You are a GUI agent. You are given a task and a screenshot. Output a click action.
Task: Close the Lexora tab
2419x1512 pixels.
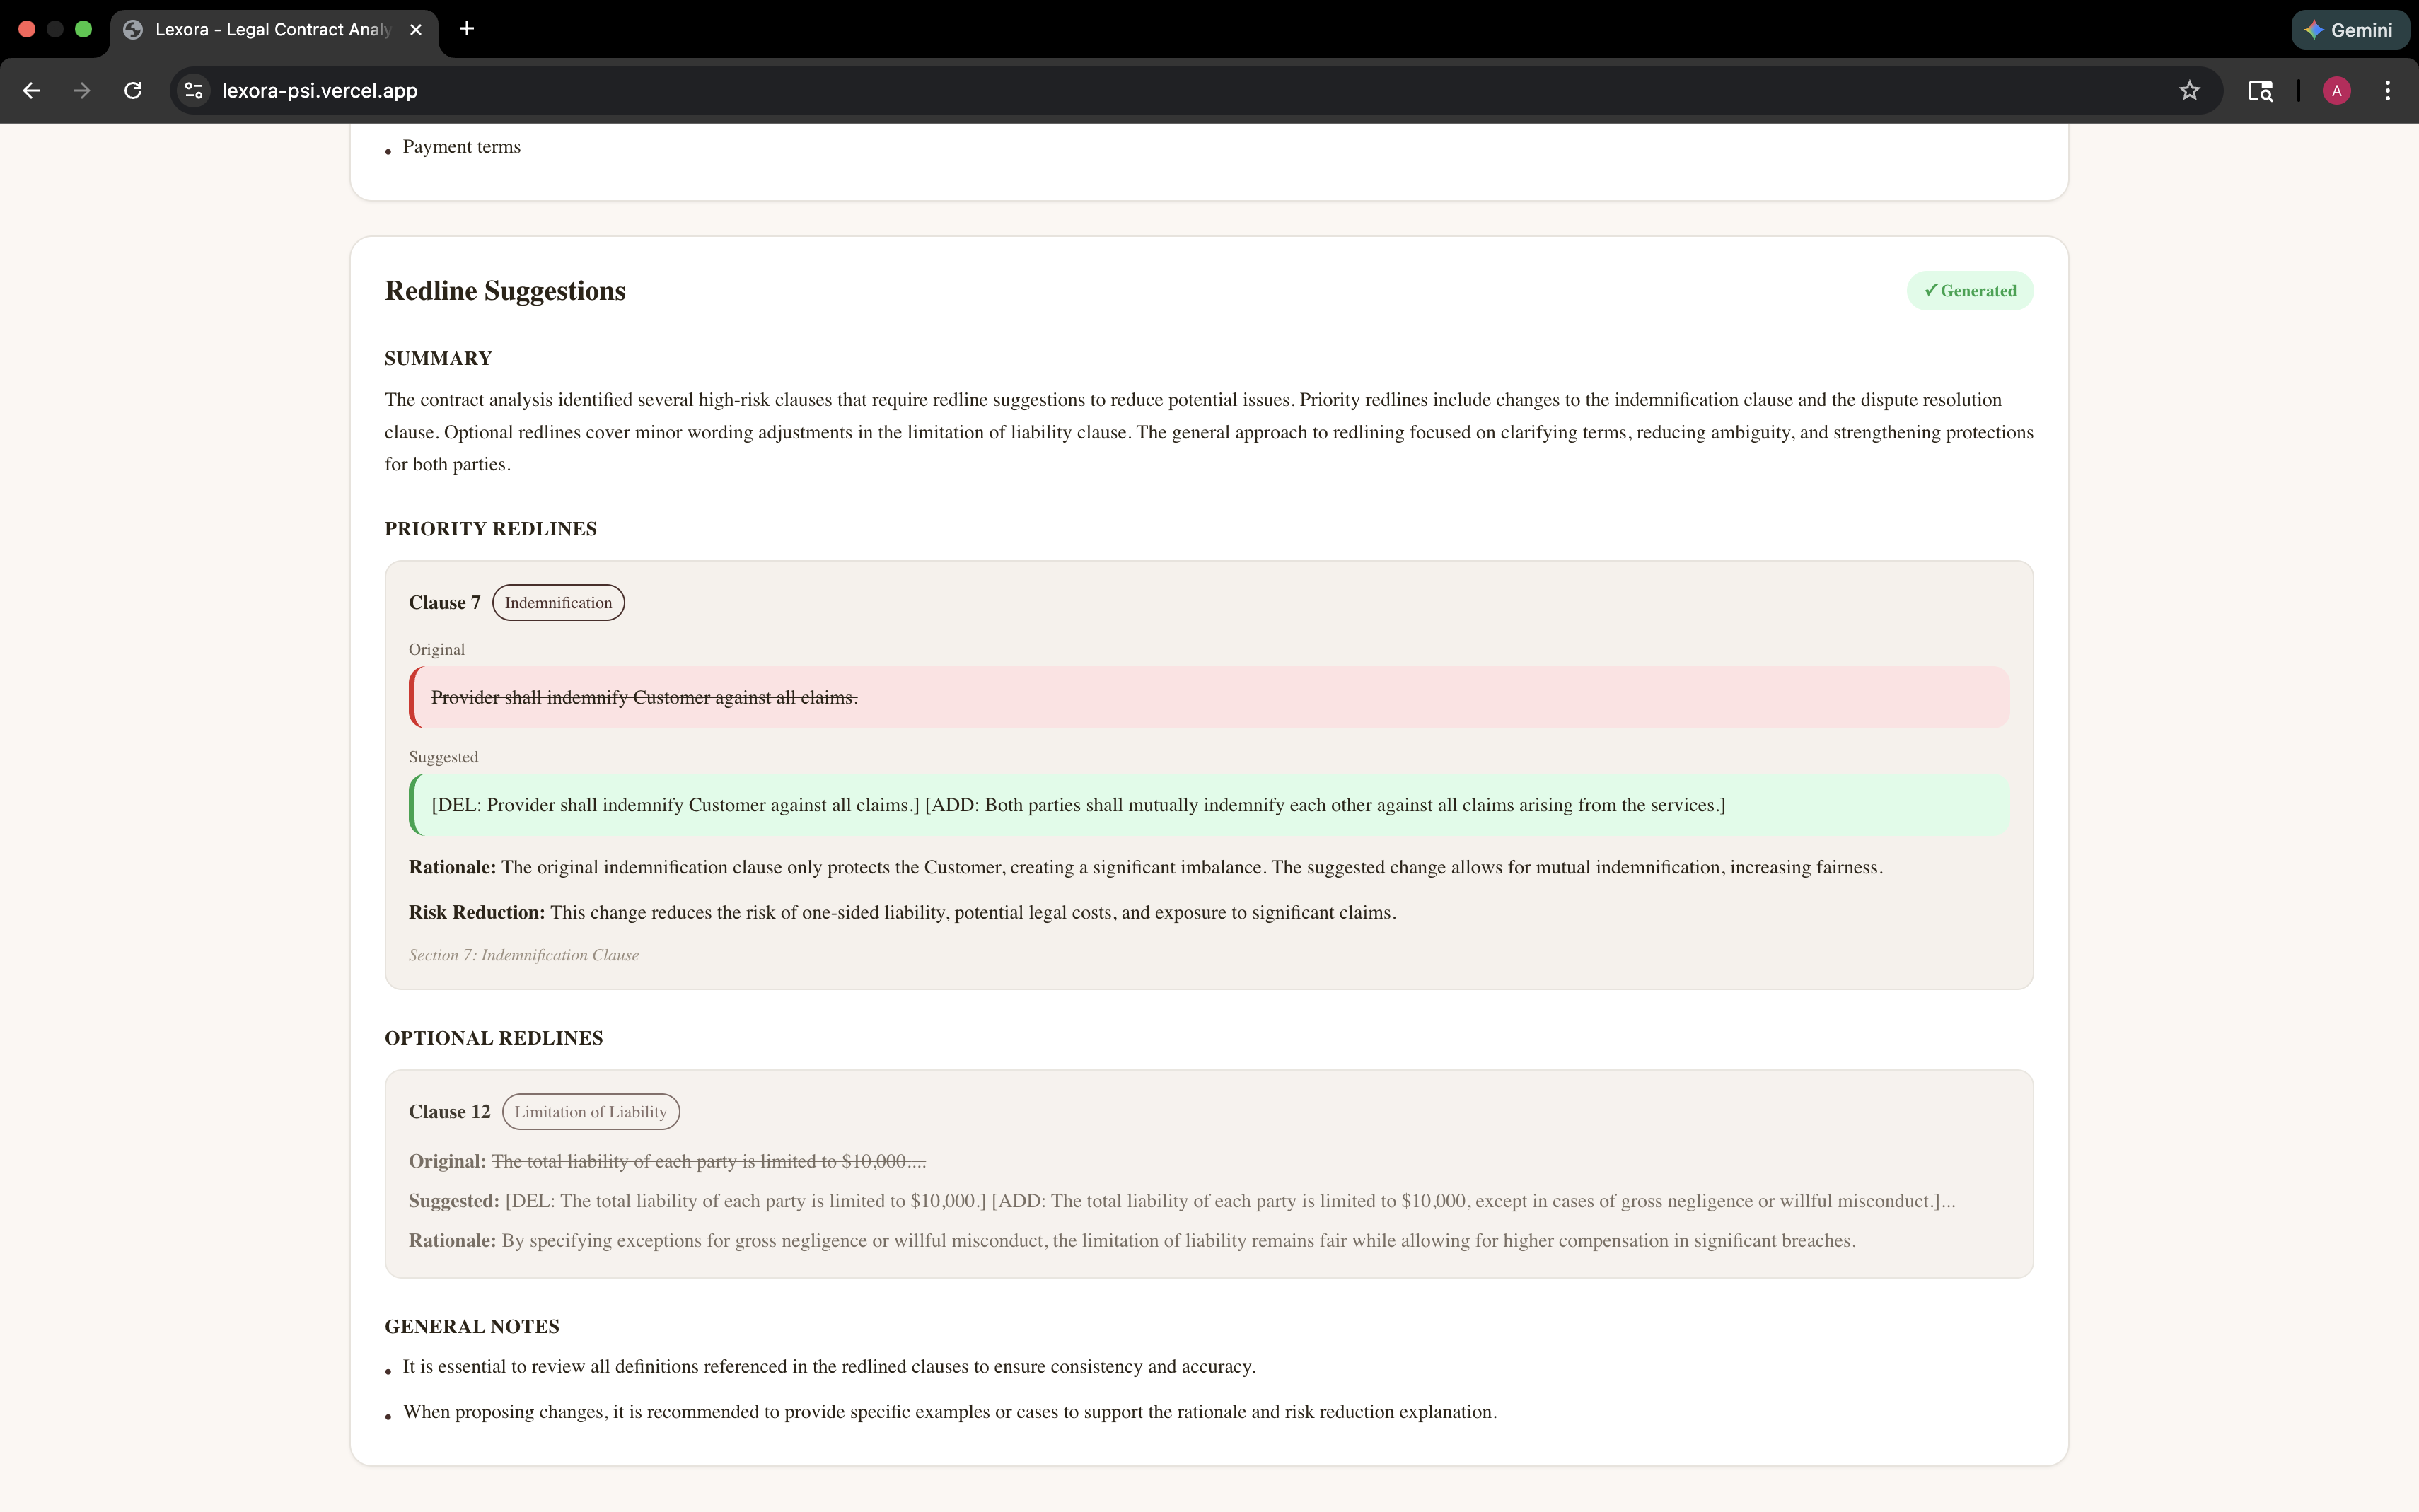tap(416, 30)
